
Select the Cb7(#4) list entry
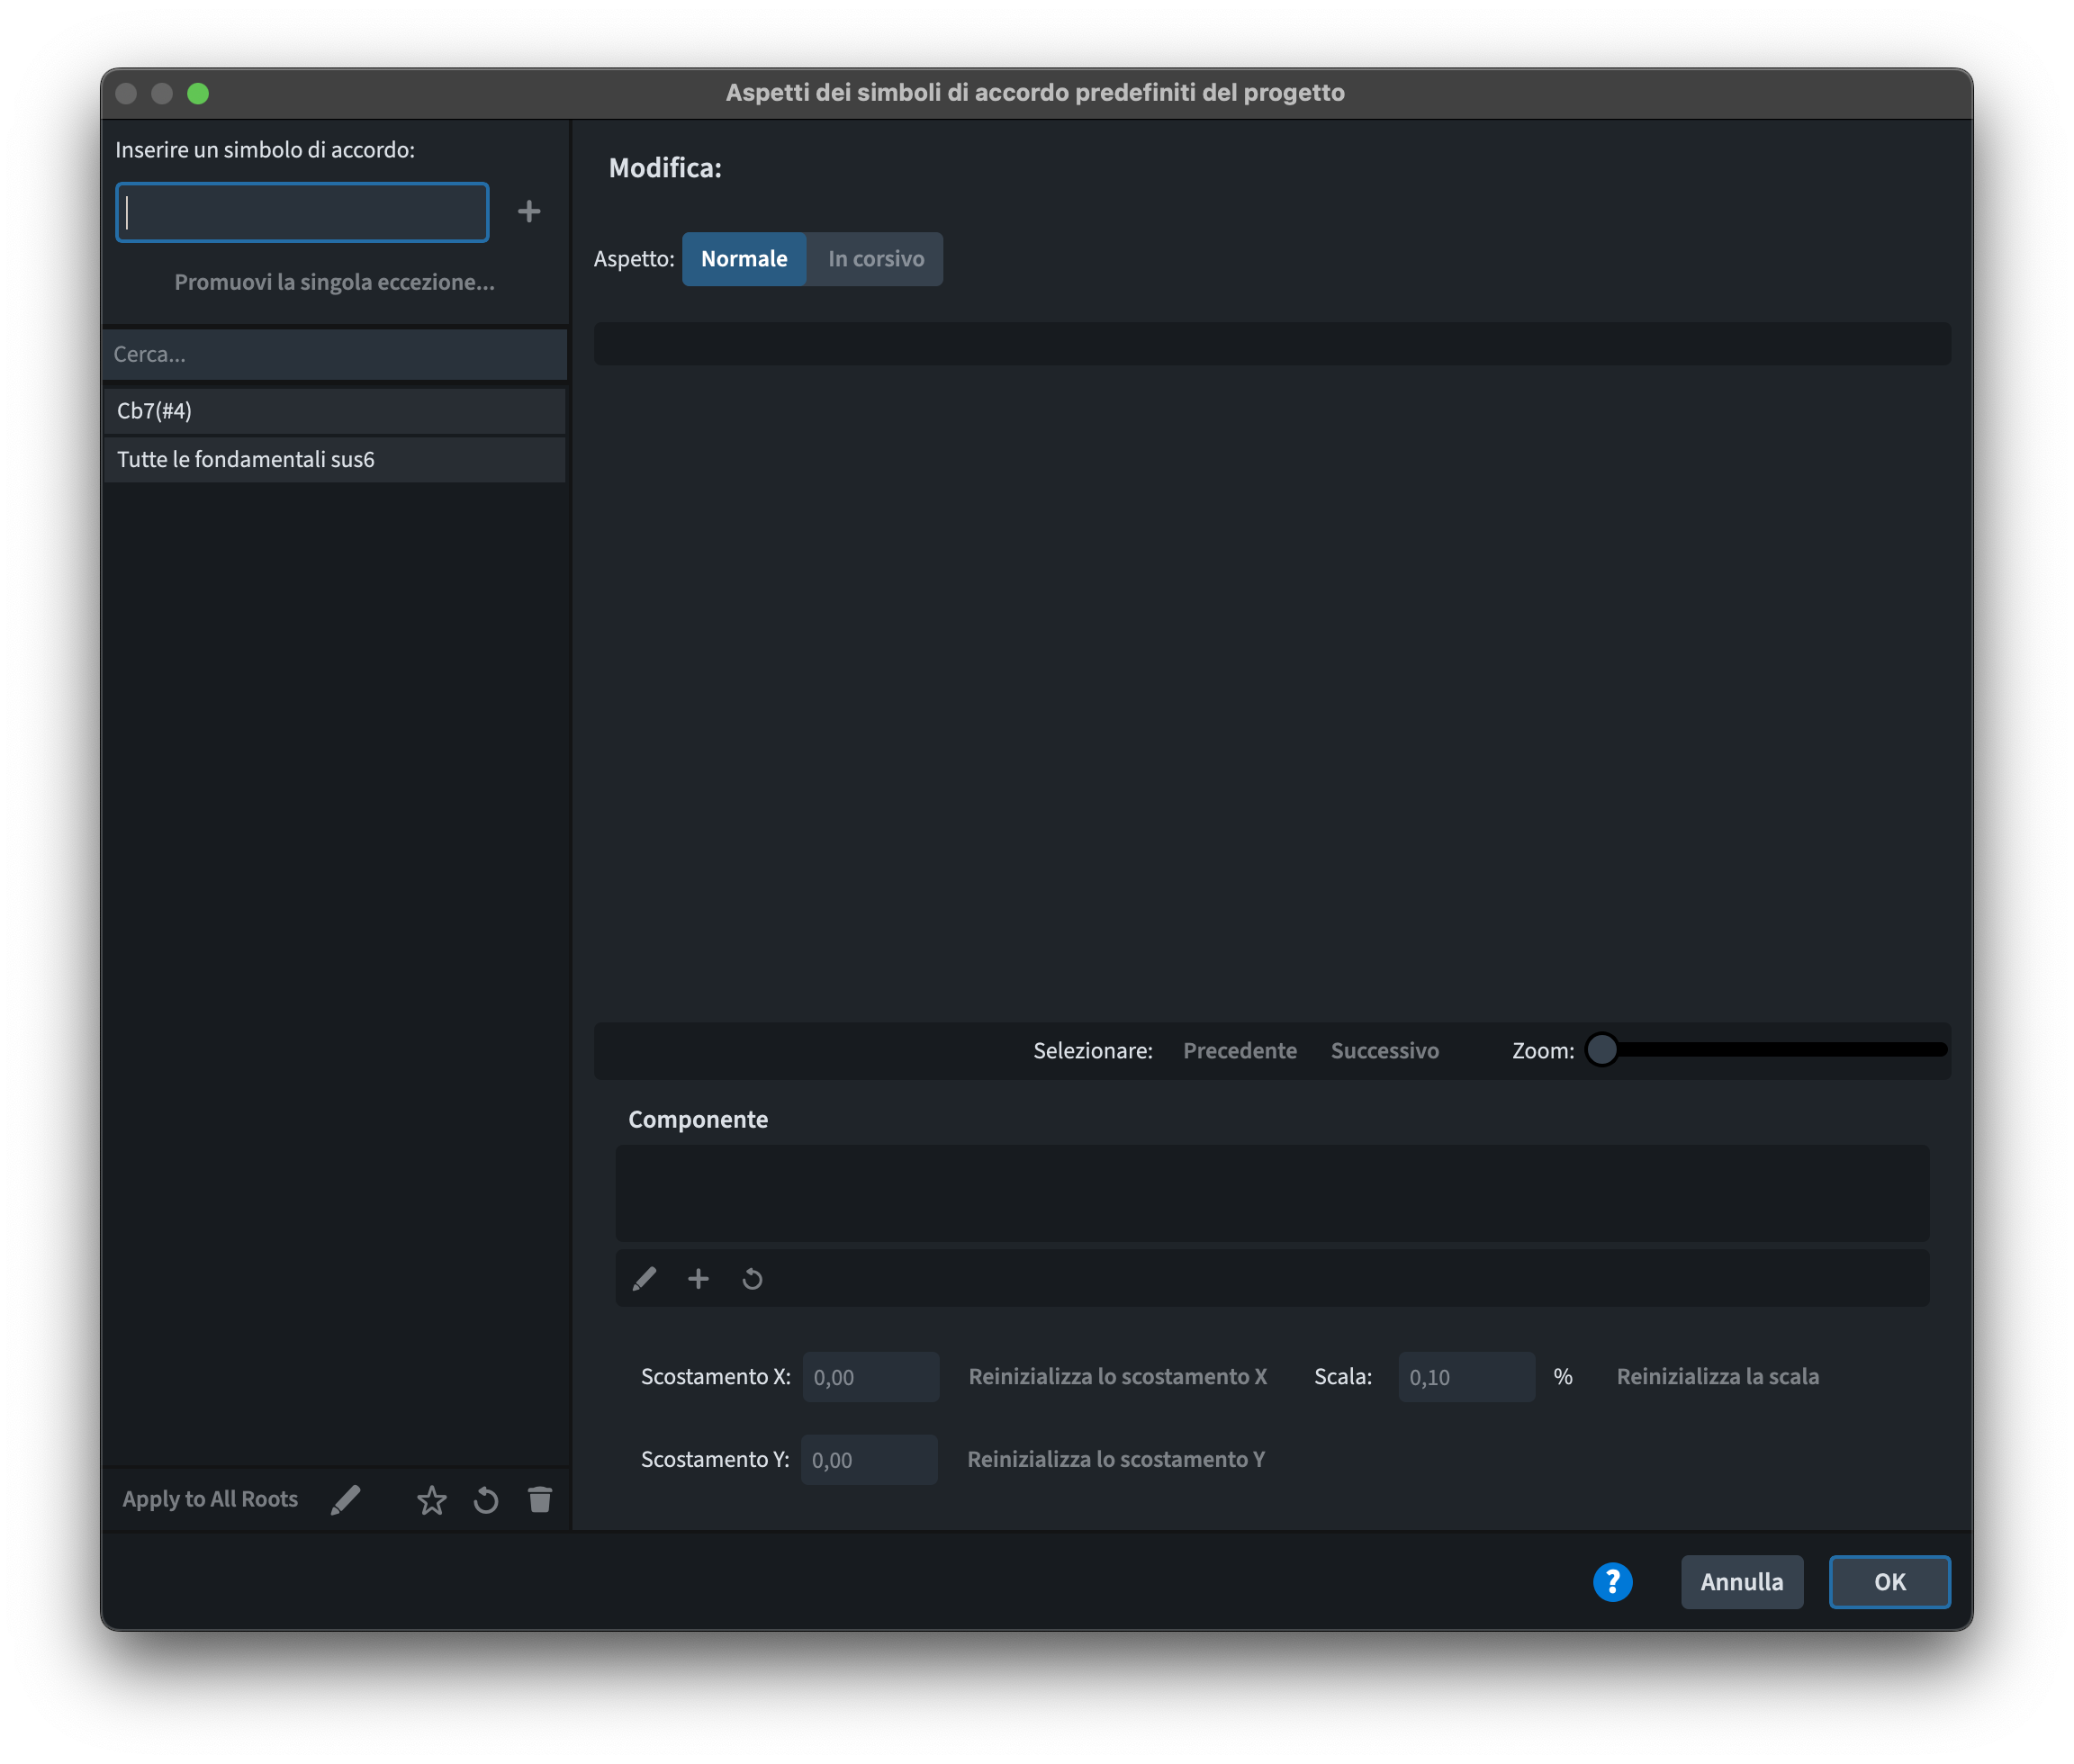point(334,411)
